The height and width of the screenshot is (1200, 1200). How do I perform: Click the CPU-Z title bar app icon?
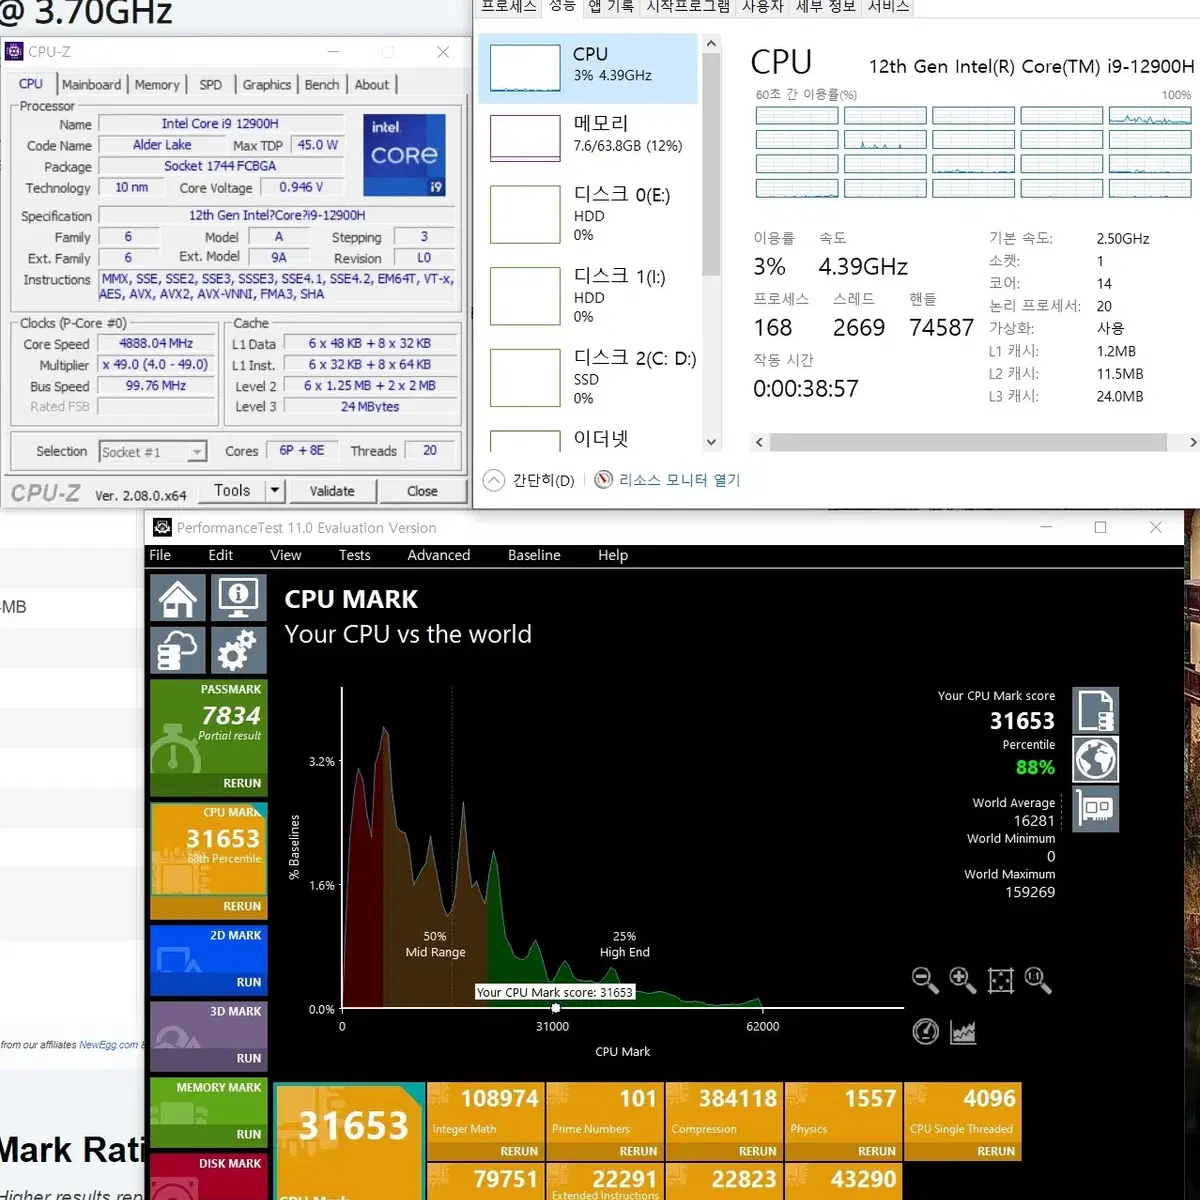(14, 52)
